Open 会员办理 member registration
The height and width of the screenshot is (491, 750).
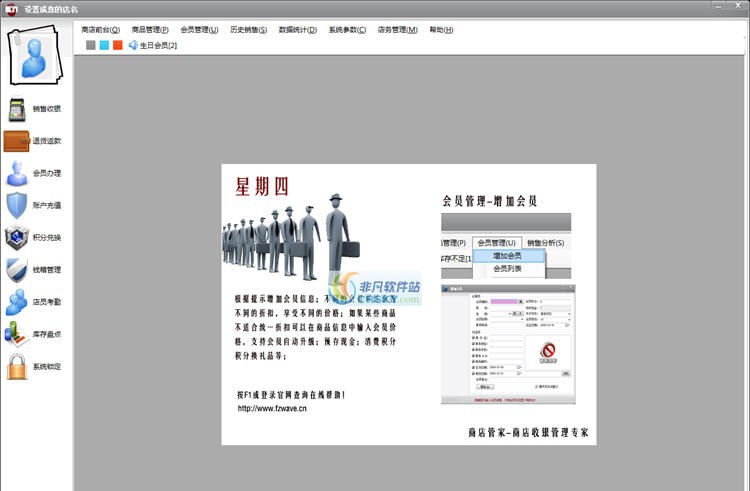[x=17, y=173]
